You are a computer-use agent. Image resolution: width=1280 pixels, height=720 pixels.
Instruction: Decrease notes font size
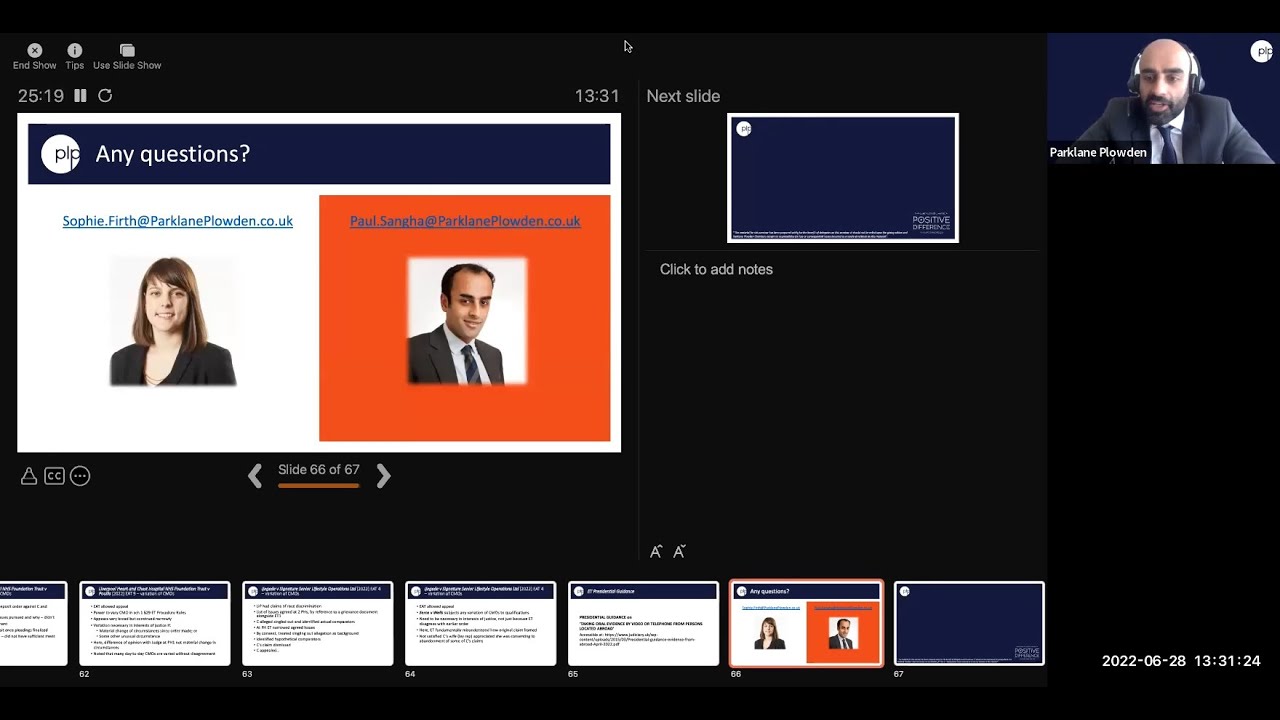point(680,551)
